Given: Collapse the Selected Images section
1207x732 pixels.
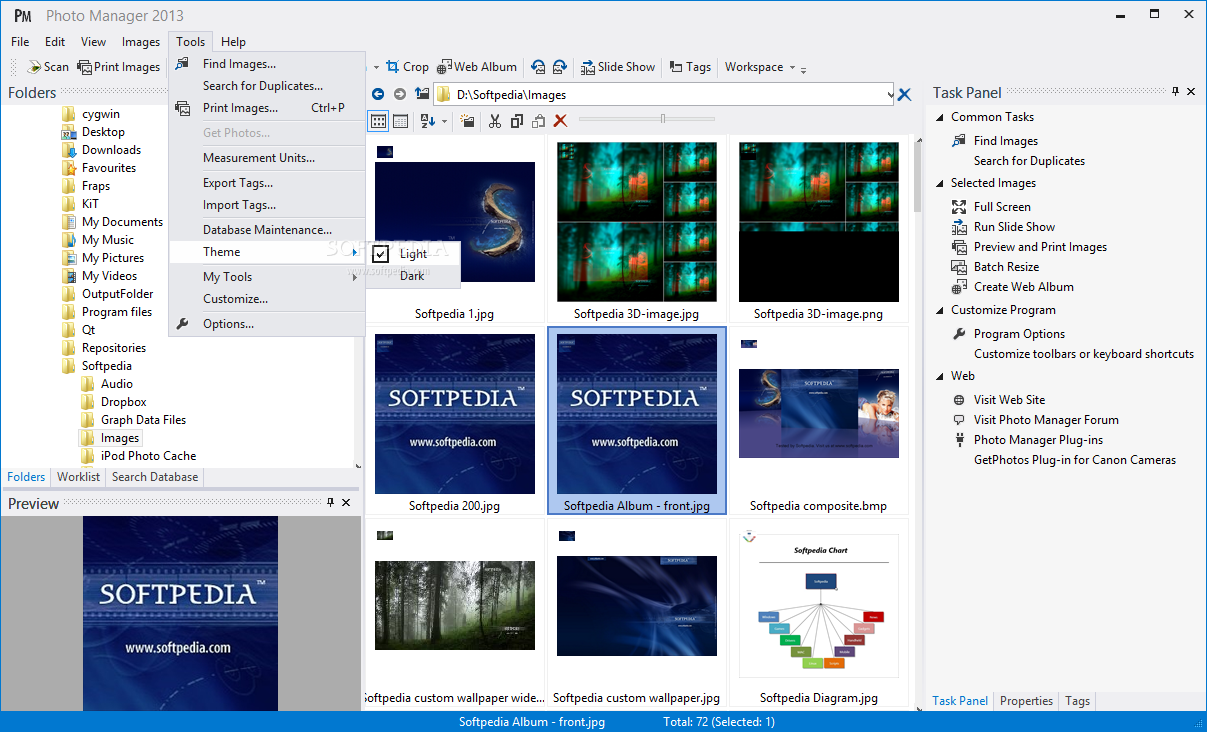Looking at the screenshot, I should (x=940, y=183).
